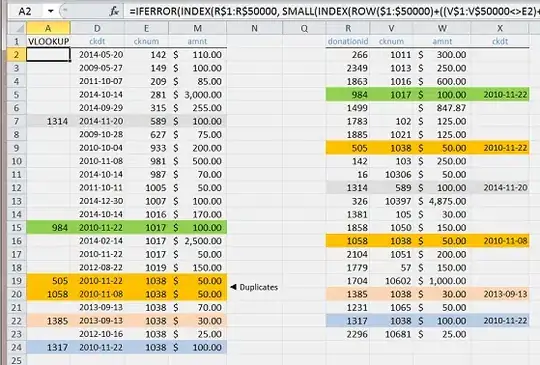The height and width of the screenshot is (365, 540).
Task: Select column V header
Action: pos(392,28)
